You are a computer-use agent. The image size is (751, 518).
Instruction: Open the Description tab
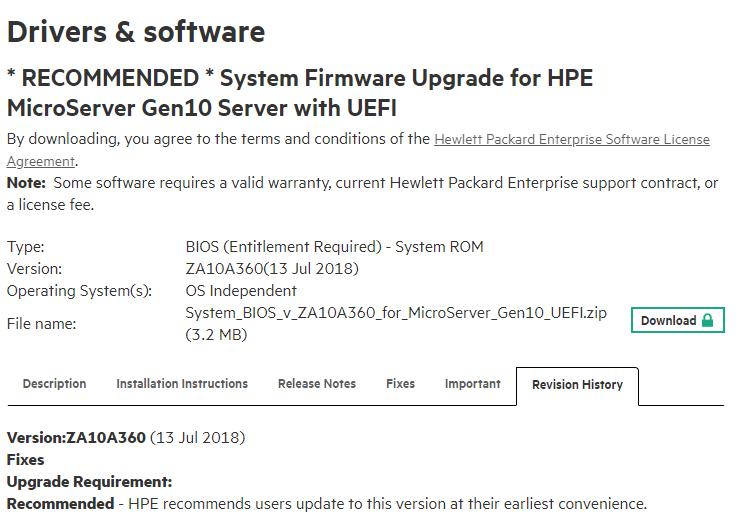(54, 384)
